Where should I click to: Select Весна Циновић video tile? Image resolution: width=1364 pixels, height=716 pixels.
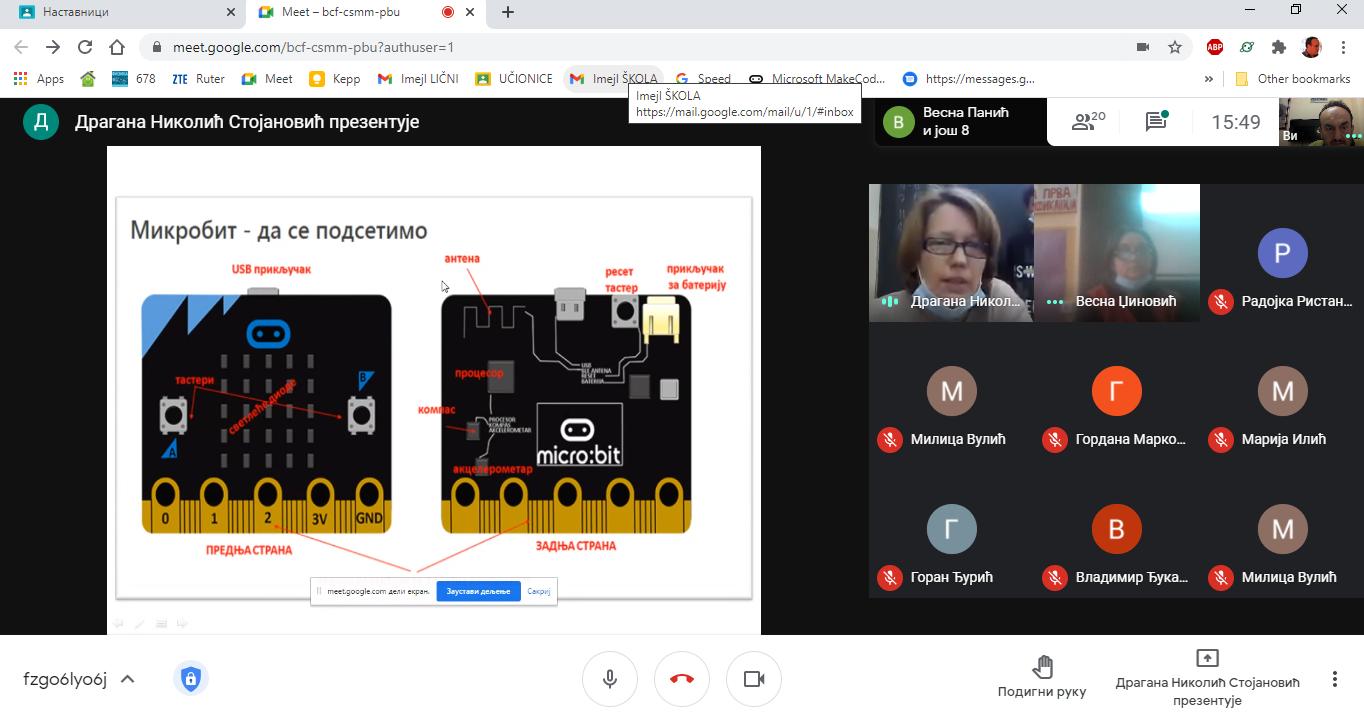tap(1117, 252)
